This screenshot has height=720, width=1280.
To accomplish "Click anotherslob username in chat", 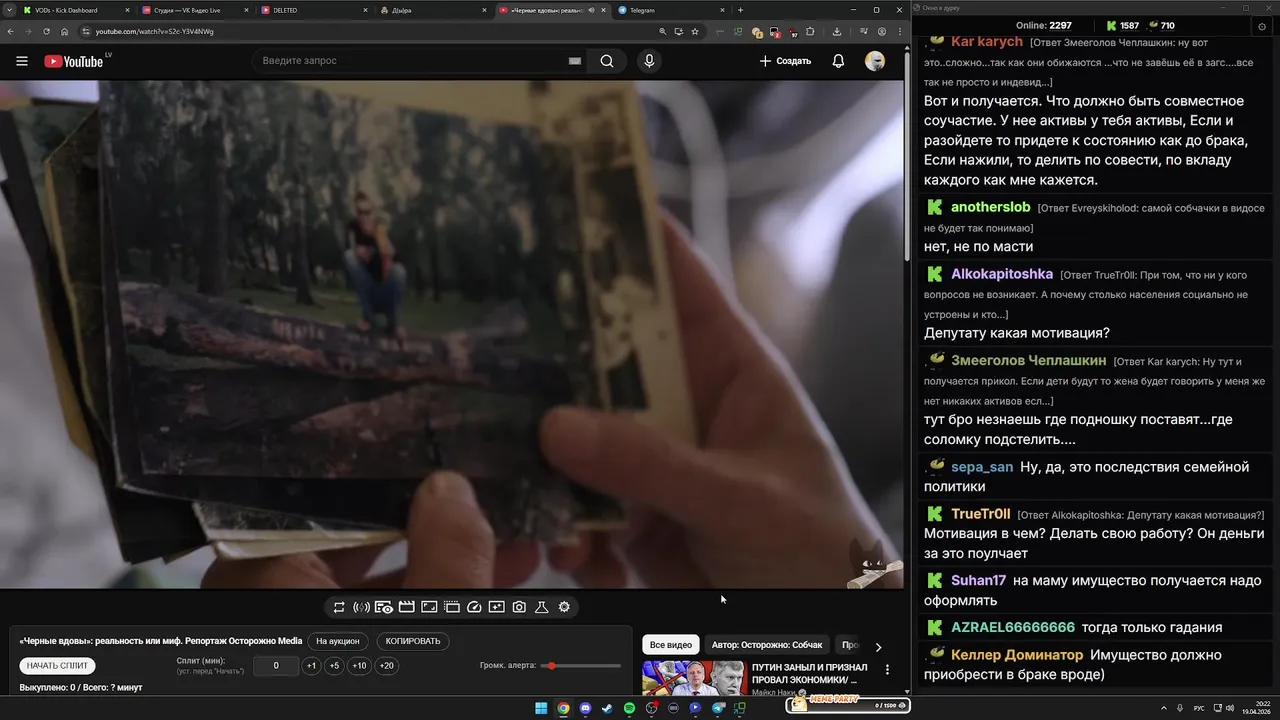I will (x=990, y=207).
